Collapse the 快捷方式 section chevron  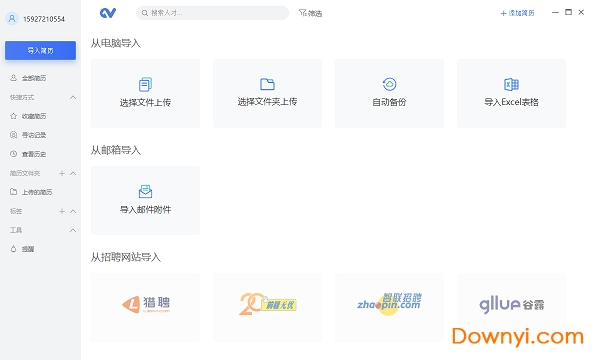coord(73,97)
